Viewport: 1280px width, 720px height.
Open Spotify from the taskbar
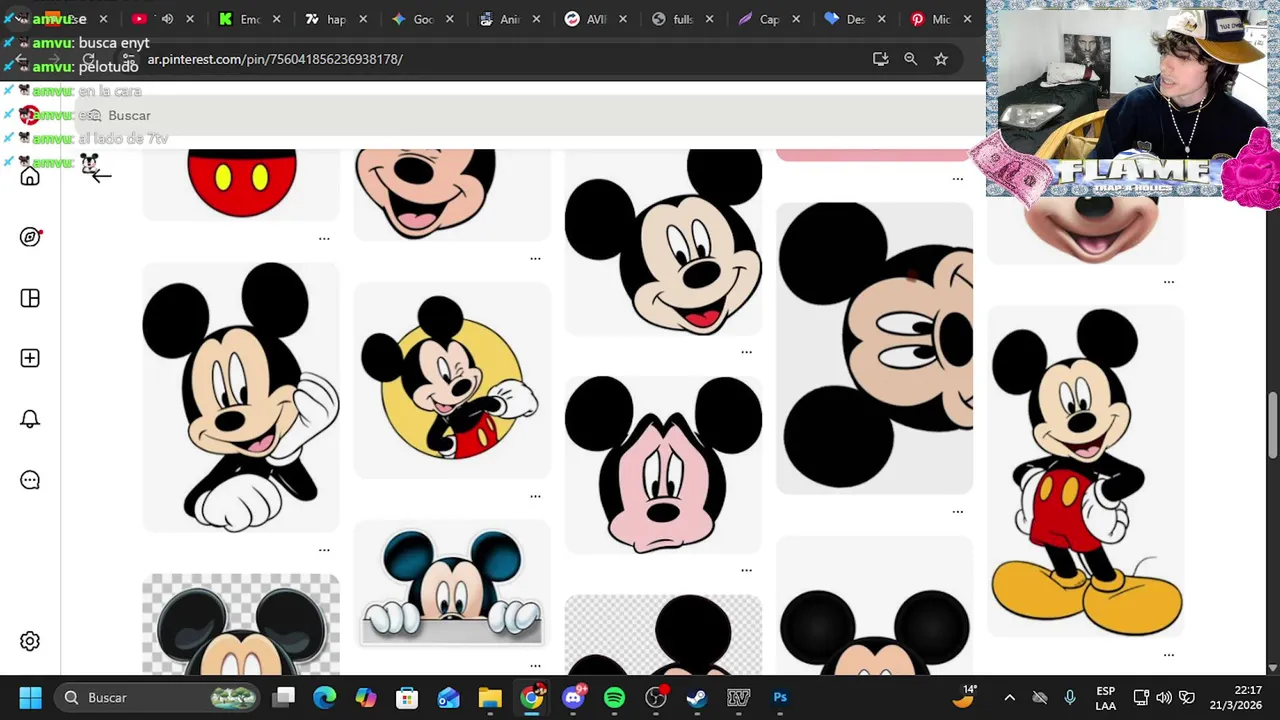(614, 697)
